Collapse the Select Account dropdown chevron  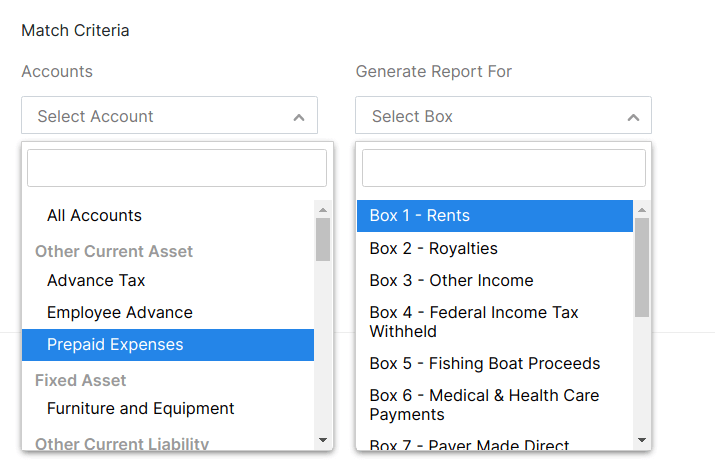pyautogui.click(x=298, y=117)
